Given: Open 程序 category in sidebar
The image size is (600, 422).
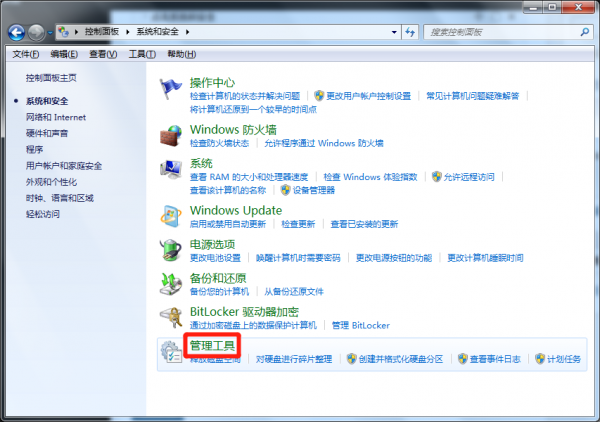Looking at the screenshot, I should 34,149.
